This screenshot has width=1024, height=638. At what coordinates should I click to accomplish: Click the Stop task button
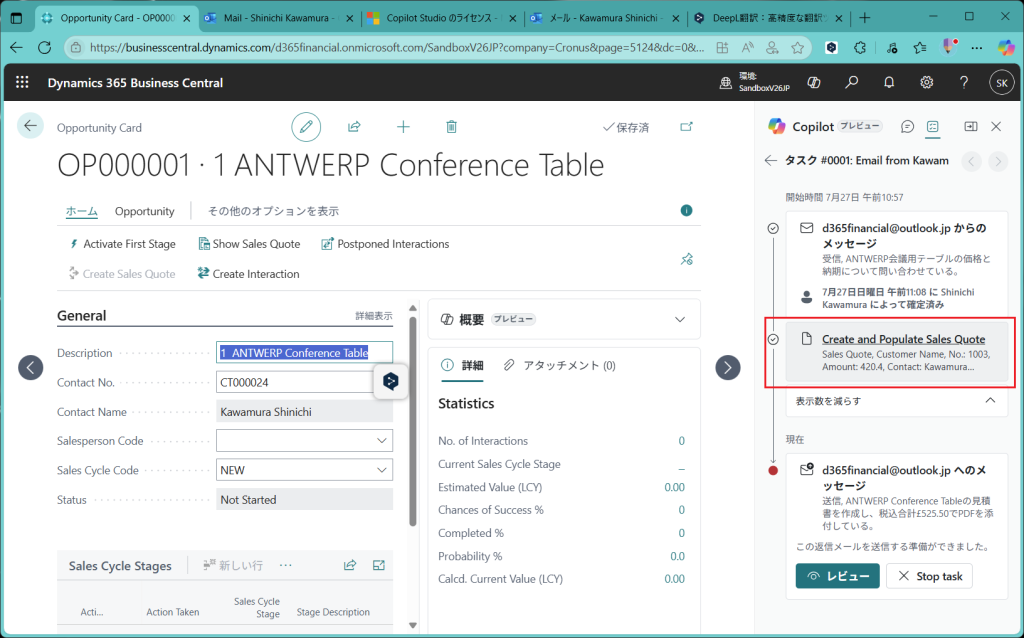929,576
